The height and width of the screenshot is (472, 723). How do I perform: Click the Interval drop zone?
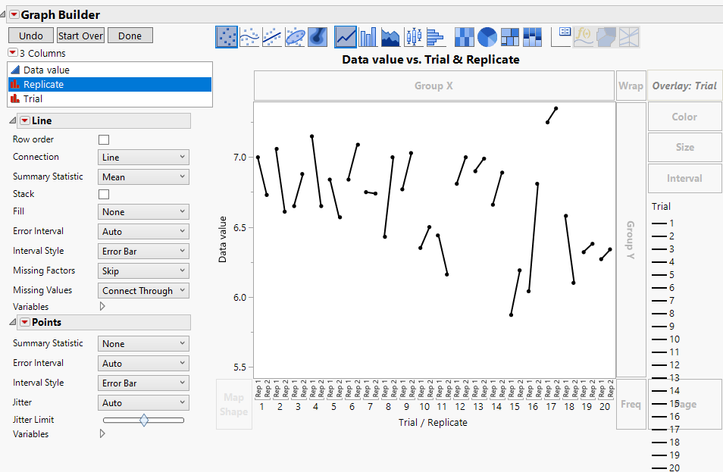pyautogui.click(x=684, y=178)
